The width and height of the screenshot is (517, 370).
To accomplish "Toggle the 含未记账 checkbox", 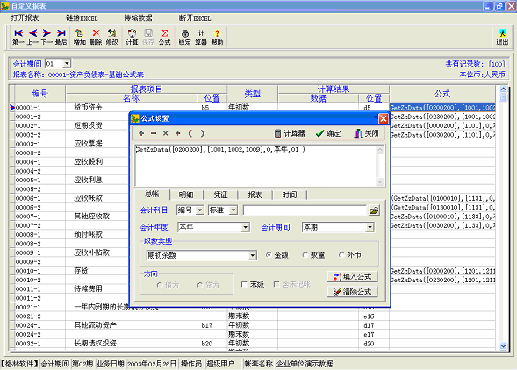I will pyautogui.click(x=277, y=284).
